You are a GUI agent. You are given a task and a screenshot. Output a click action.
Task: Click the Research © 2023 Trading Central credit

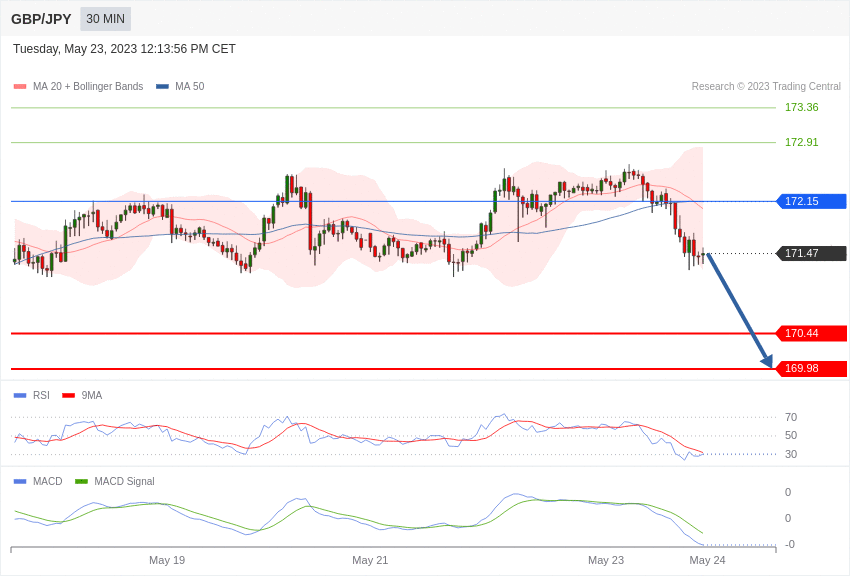[x=766, y=87]
